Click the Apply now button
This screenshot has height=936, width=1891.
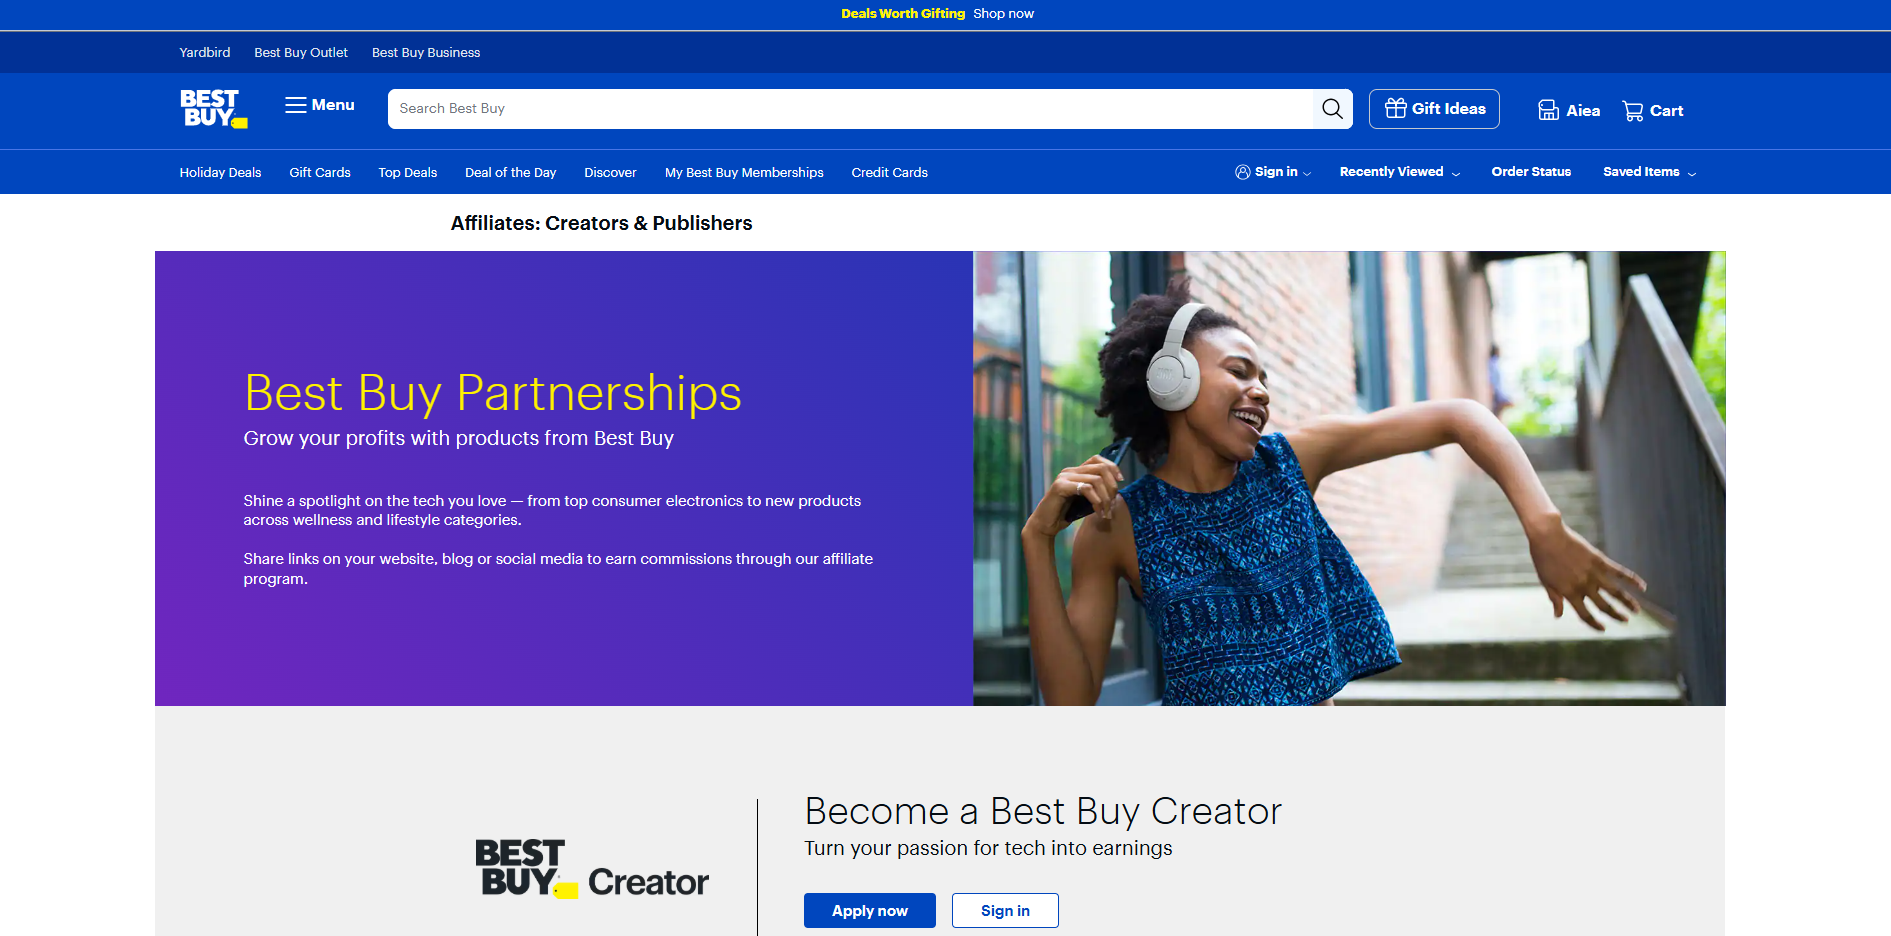click(870, 911)
